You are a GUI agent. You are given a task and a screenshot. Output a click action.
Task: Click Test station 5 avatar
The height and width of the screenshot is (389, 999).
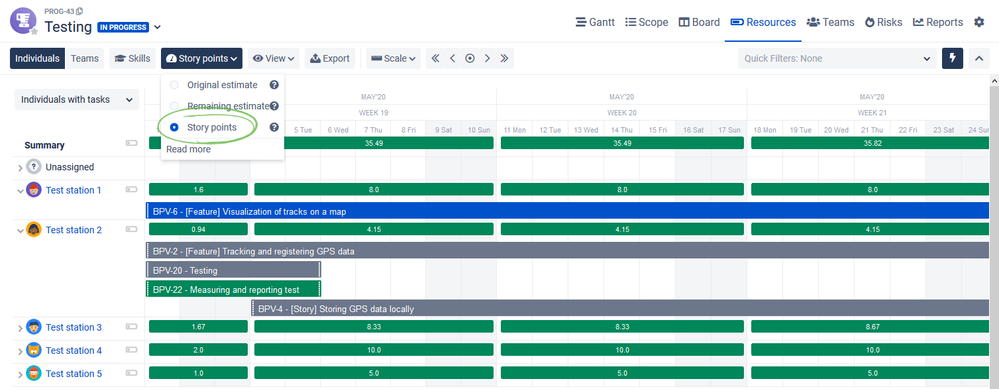pos(34,374)
